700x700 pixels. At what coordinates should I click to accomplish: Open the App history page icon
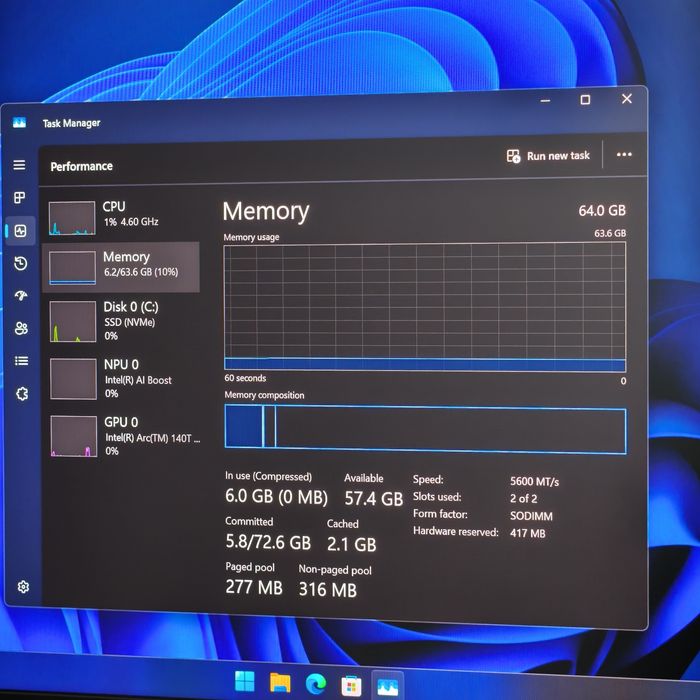click(x=21, y=263)
